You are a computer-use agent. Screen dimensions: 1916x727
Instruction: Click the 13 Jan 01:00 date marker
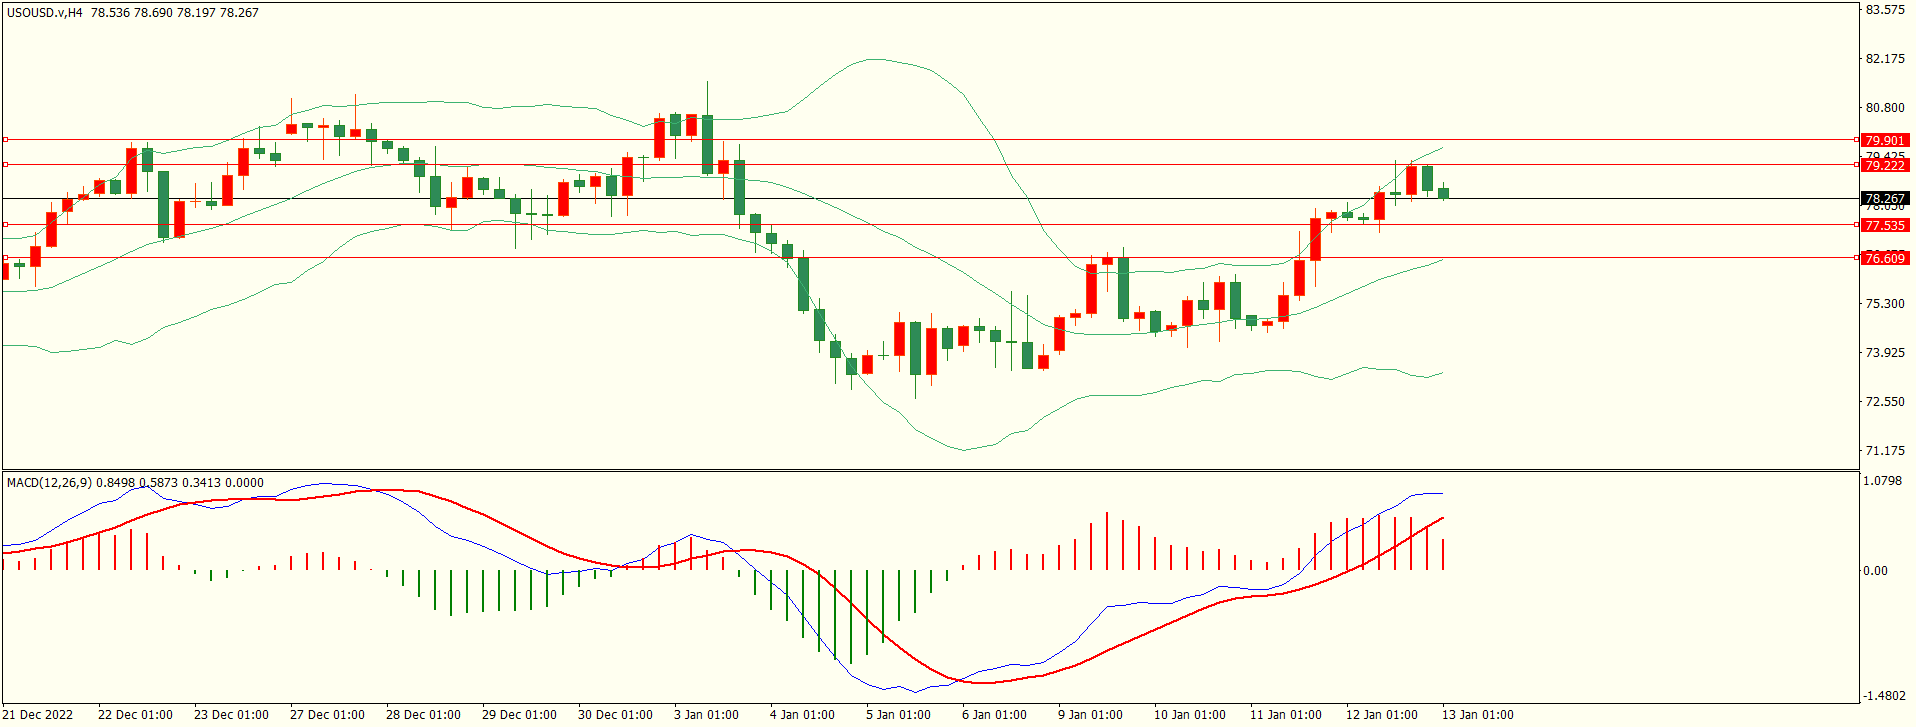tap(1477, 714)
